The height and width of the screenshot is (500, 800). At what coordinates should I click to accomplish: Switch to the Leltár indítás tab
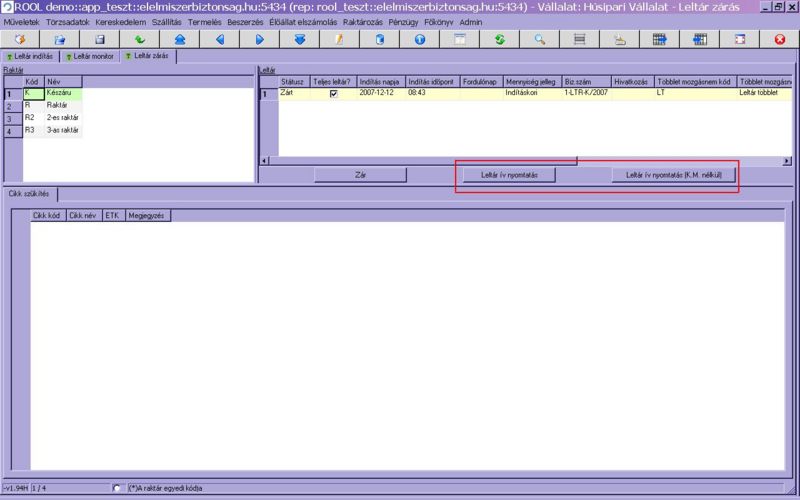point(30,57)
